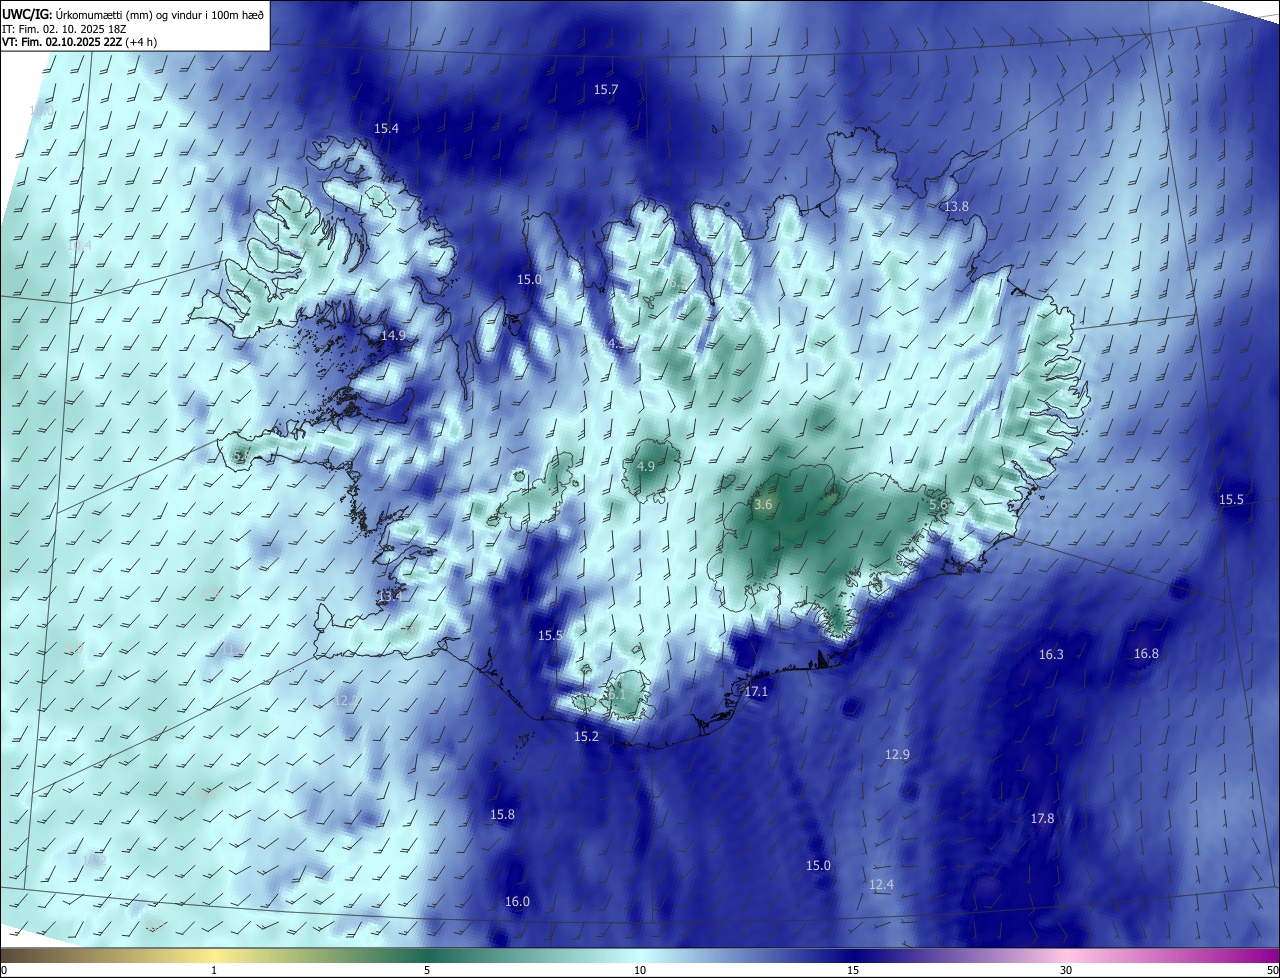This screenshot has width=1280, height=978.
Task: Click the 16.0 value label
Action: pyautogui.click(x=517, y=902)
